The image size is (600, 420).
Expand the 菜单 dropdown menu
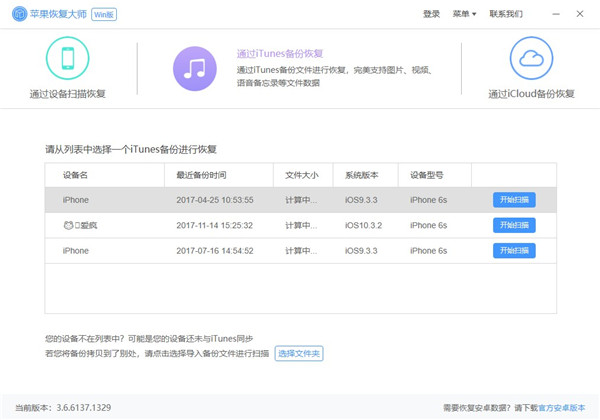(x=464, y=14)
